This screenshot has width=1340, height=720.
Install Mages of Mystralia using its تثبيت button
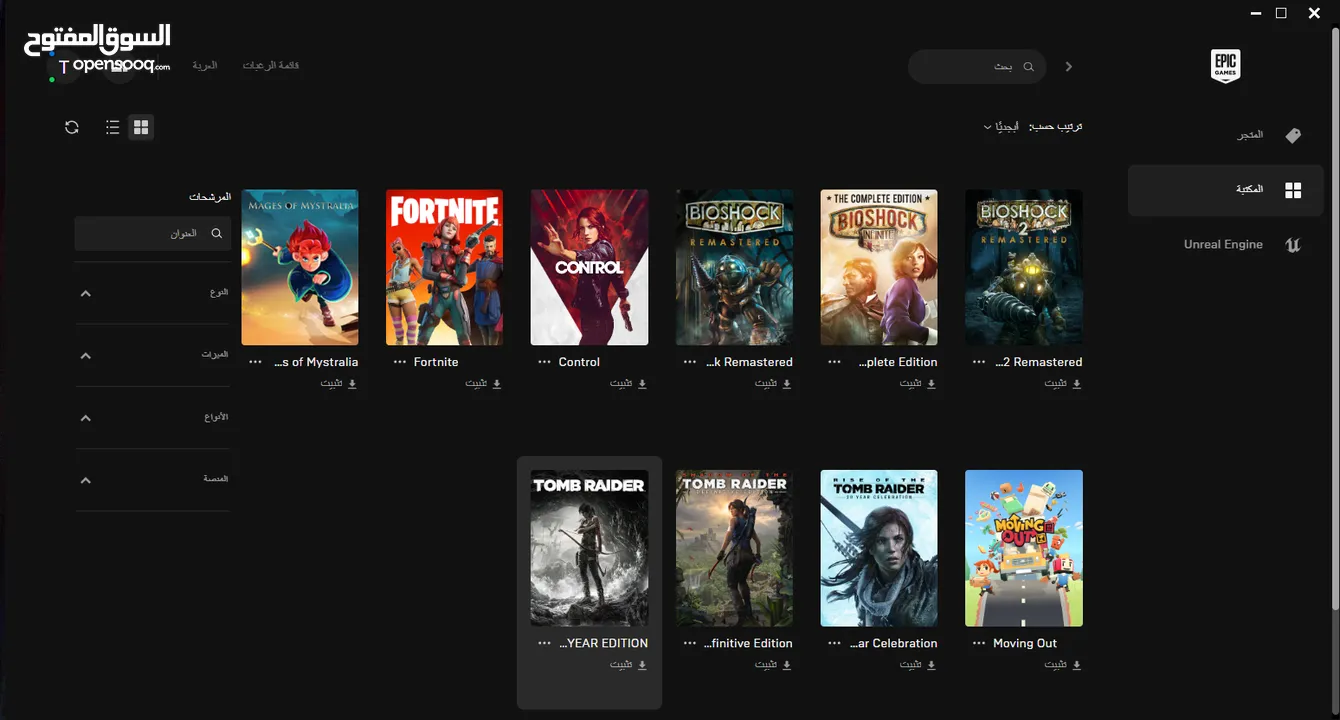pyautogui.click(x=339, y=383)
